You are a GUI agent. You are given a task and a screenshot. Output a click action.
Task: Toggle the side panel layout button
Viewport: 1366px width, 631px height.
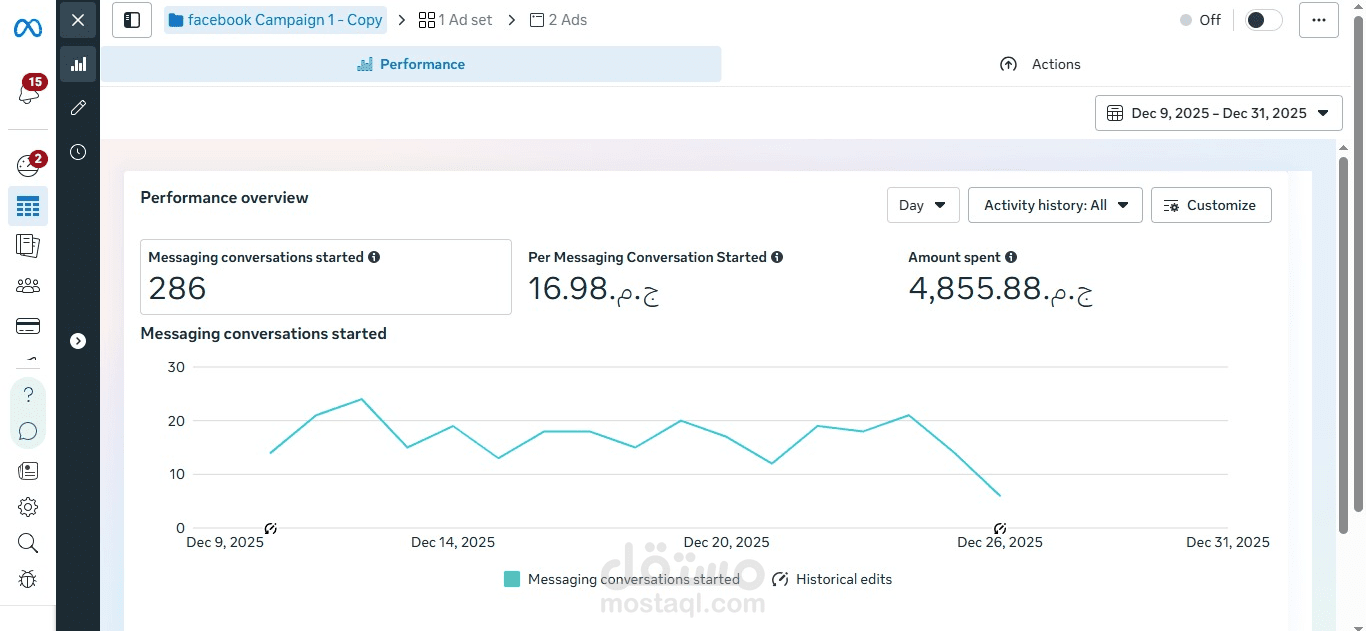132,20
